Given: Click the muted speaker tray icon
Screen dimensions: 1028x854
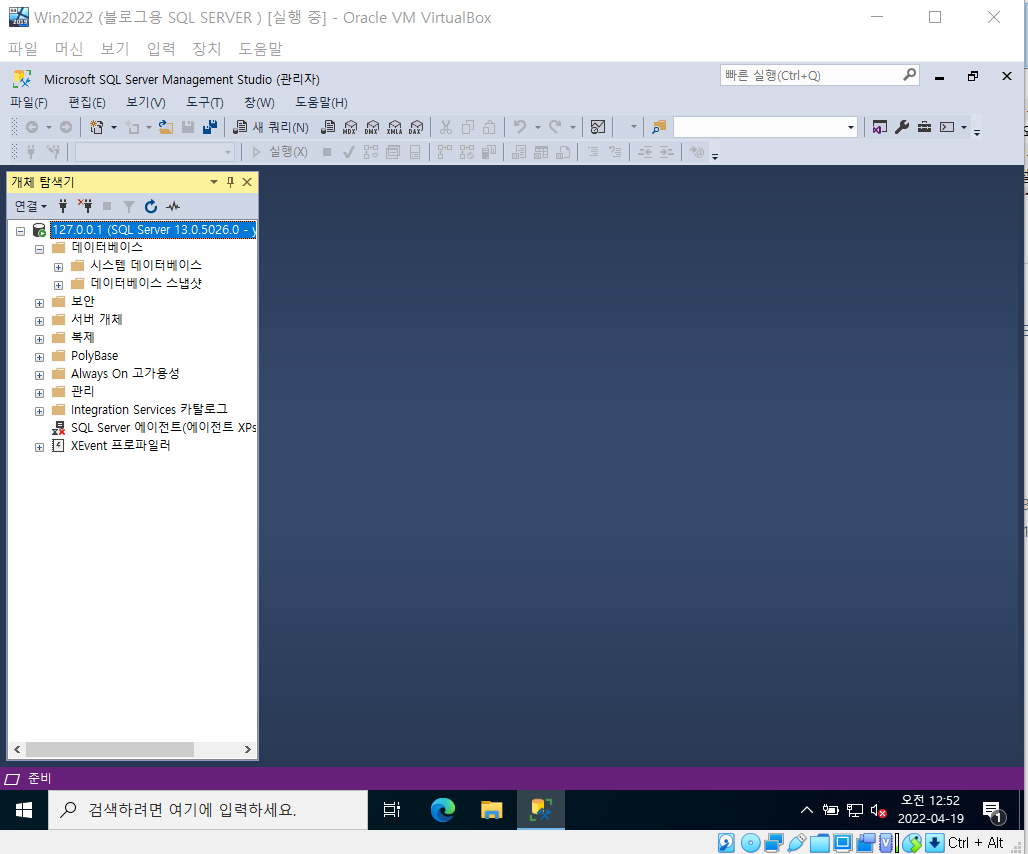Looking at the screenshot, I should 879,811.
